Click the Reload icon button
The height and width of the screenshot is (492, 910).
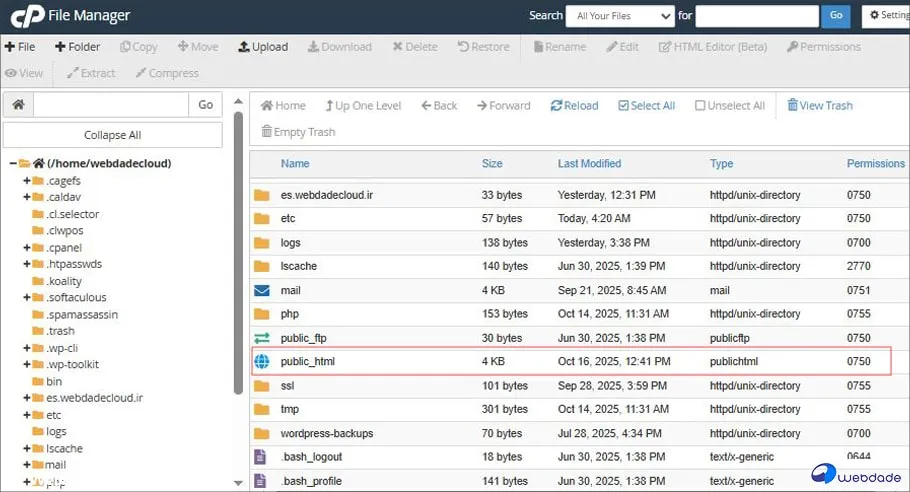point(556,106)
